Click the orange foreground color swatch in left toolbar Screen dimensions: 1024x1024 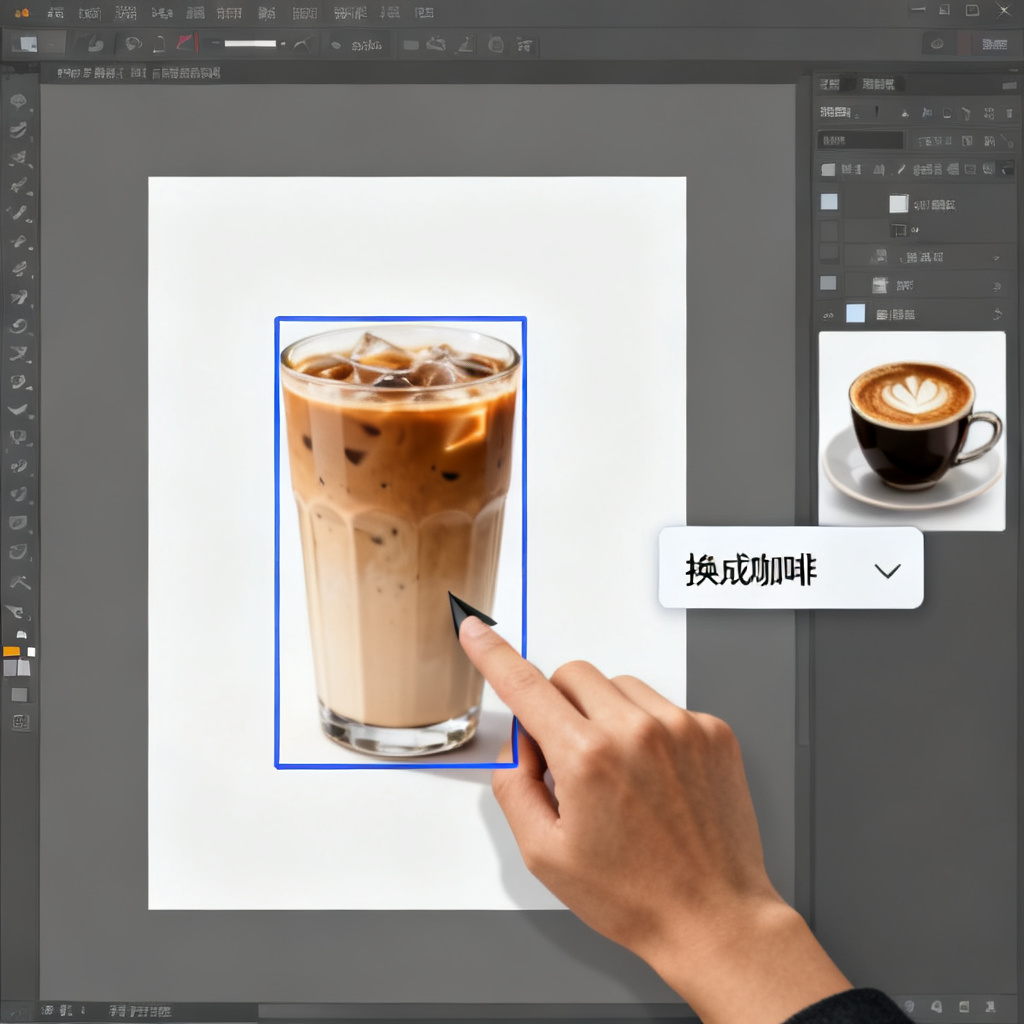(x=12, y=651)
